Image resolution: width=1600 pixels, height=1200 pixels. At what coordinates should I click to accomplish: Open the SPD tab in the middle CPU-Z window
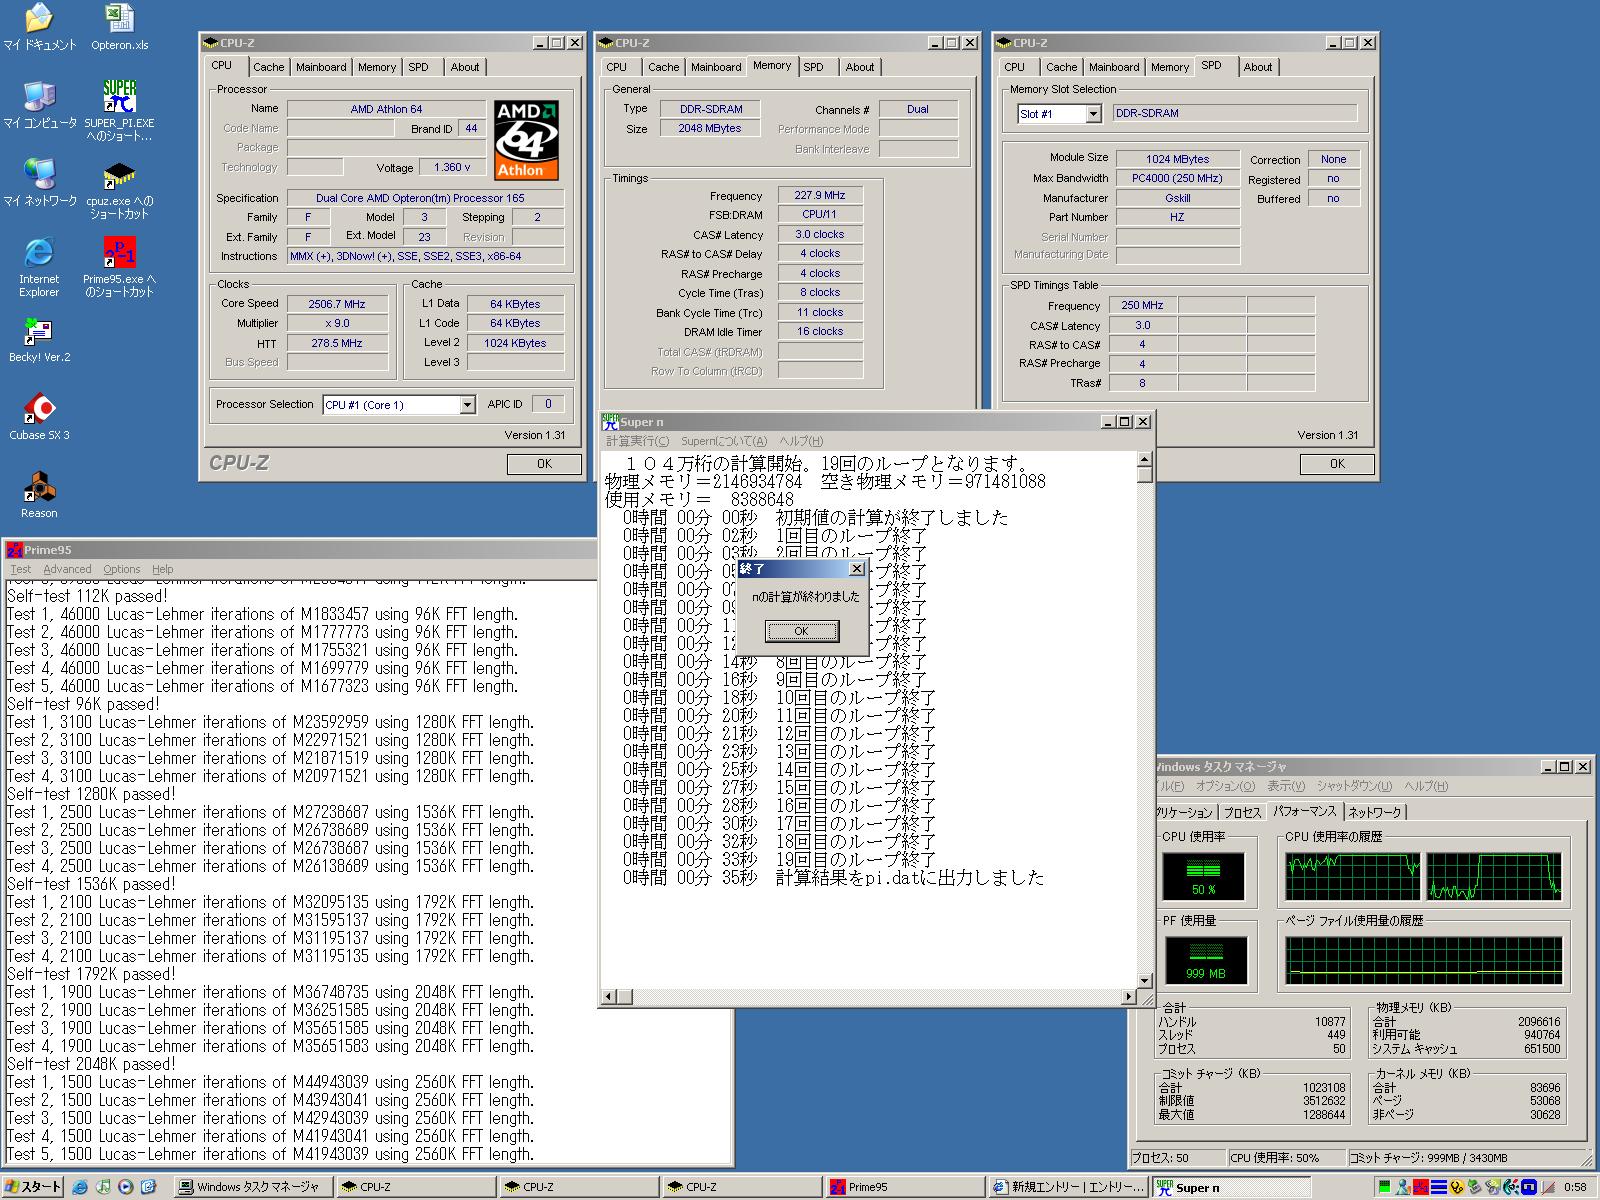point(814,67)
